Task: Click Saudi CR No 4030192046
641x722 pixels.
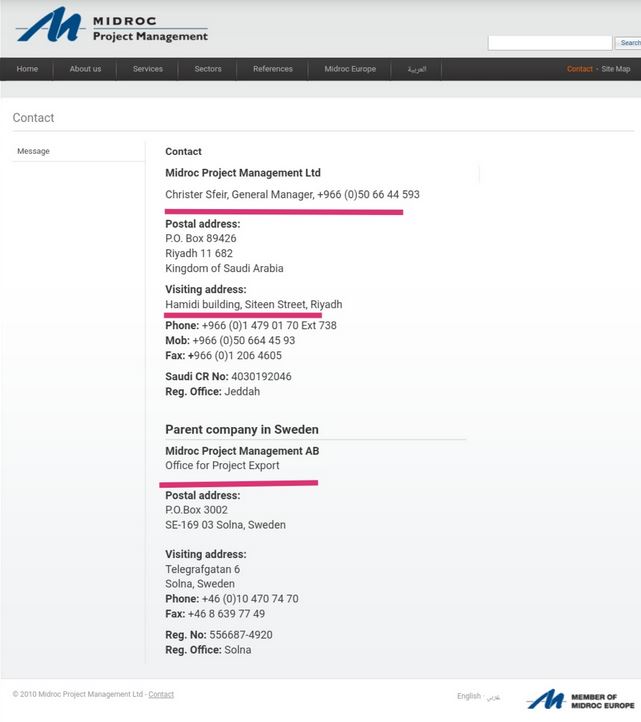Action: [x=228, y=377]
